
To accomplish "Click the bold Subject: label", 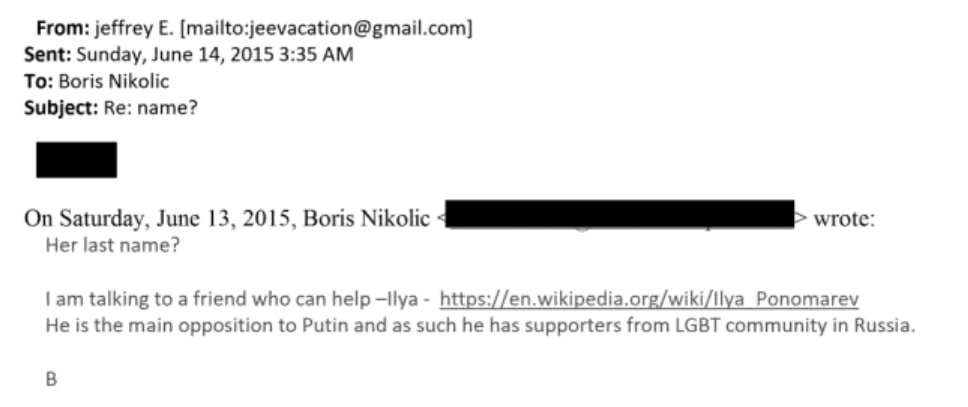I will tap(61, 107).
